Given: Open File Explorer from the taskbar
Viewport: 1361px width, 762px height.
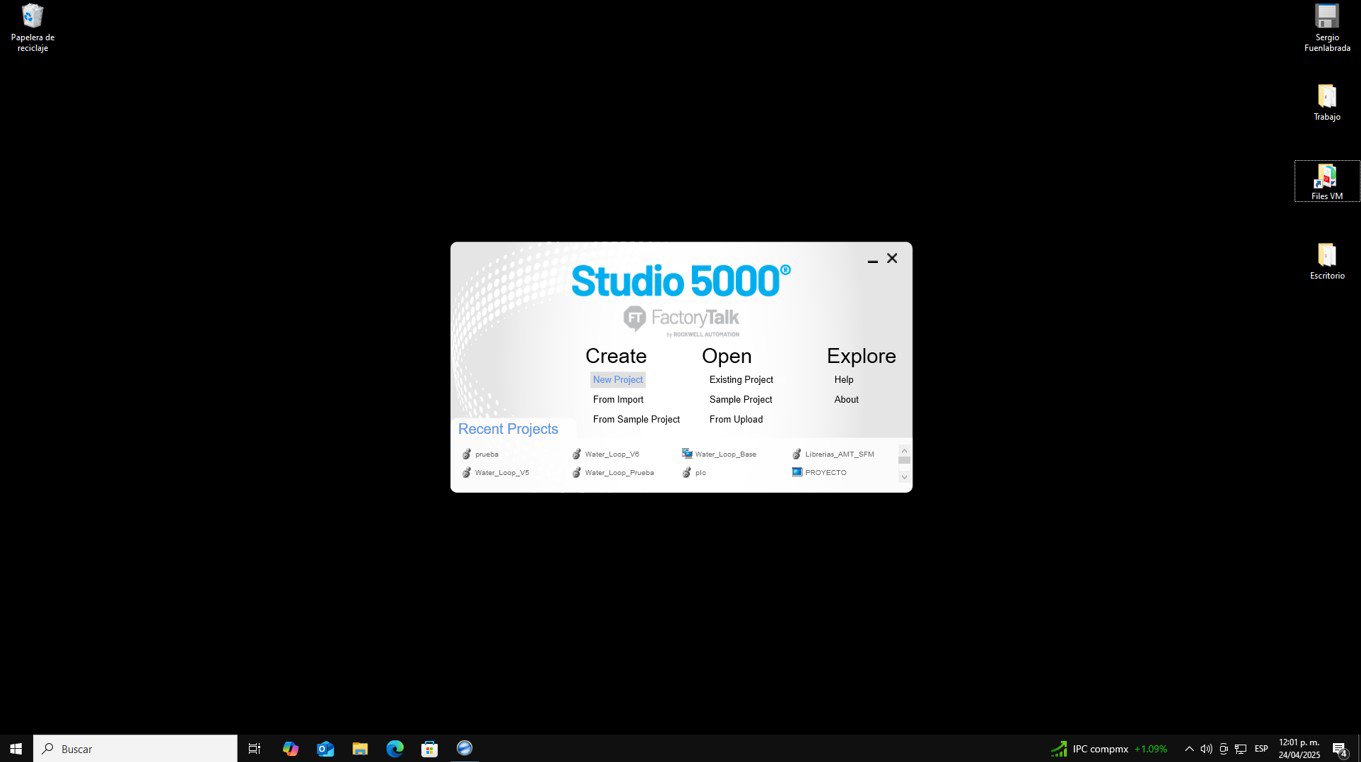Looking at the screenshot, I should pos(360,748).
